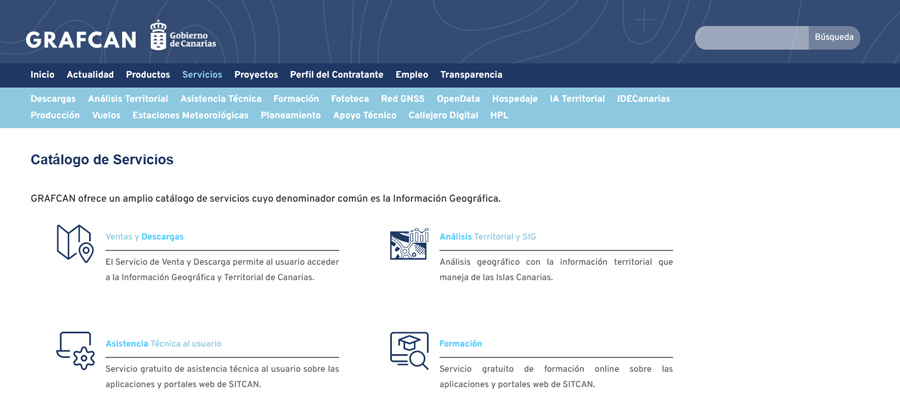Open the Callejero Digital submenu link

click(444, 115)
